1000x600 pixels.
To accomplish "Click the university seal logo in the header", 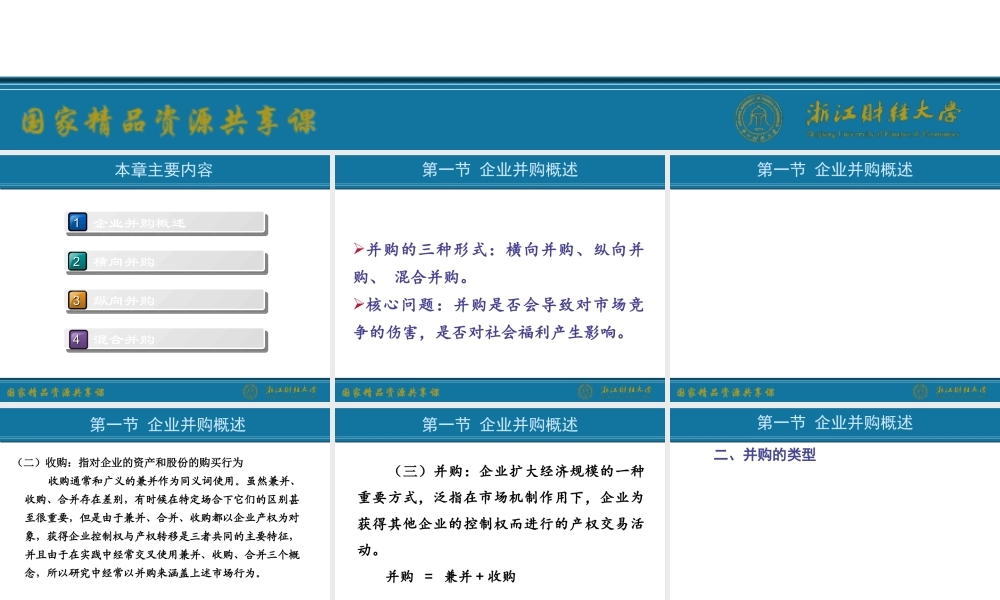I will point(760,118).
